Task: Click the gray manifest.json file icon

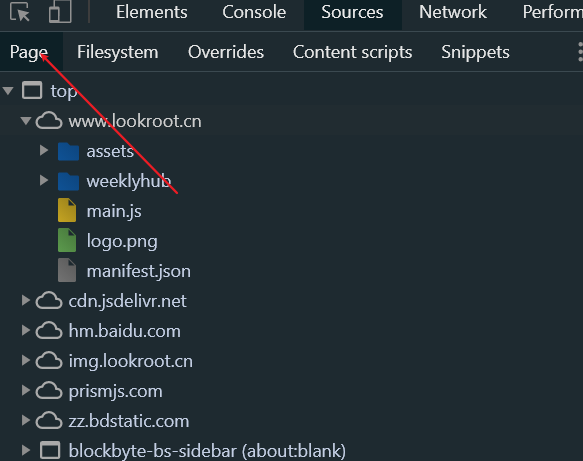Action: click(67, 270)
